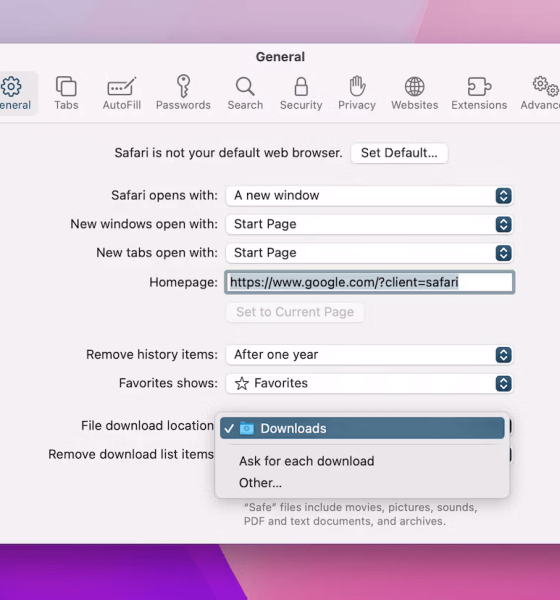Click the Set to Current Page button

(295, 312)
